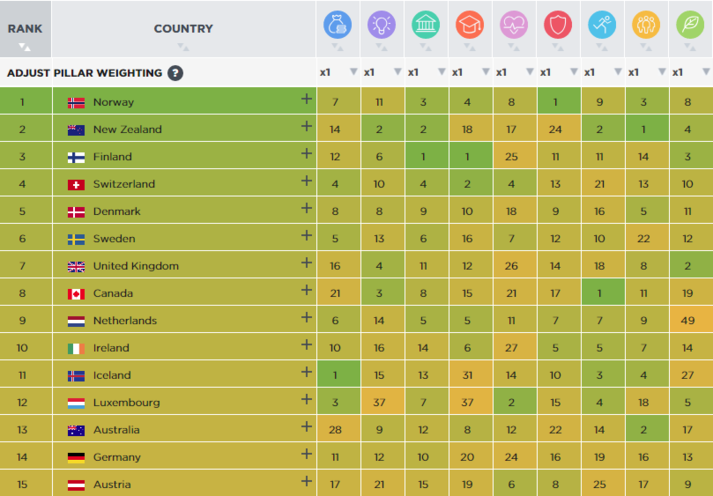Click the green leaf environment icon
This screenshot has width=713, height=496.
tap(690, 24)
